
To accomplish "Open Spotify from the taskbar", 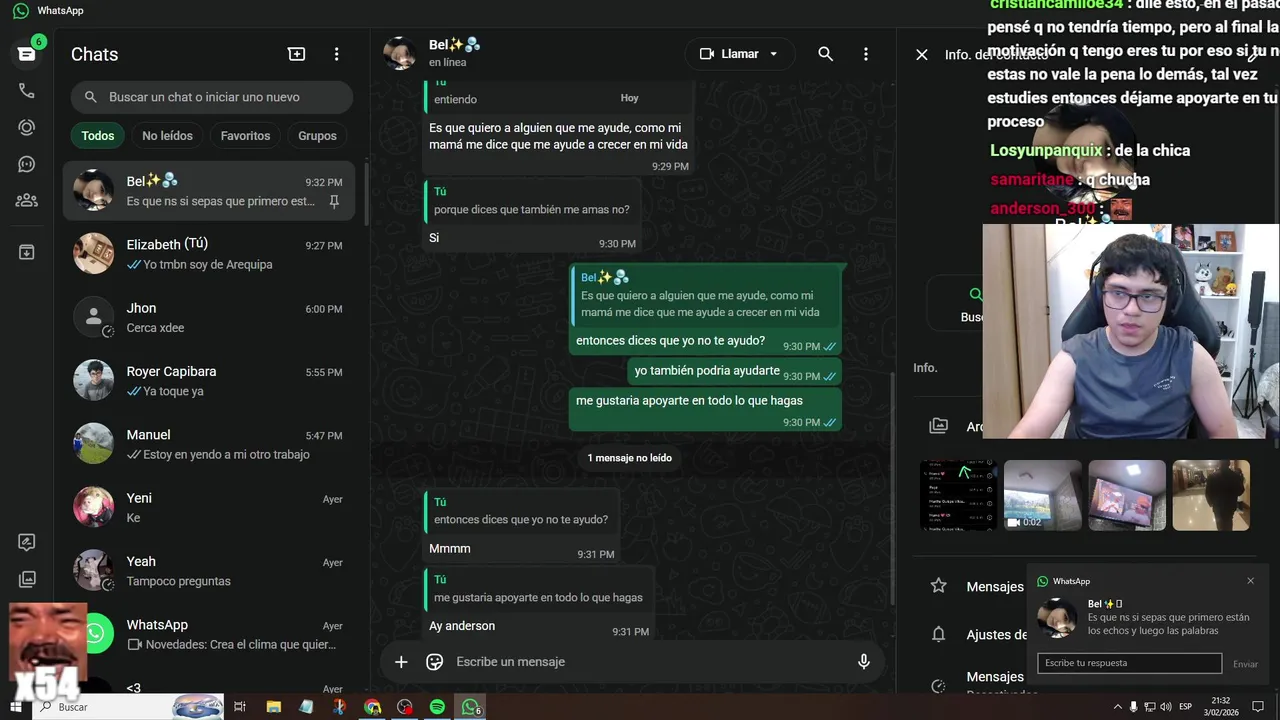I will (437, 707).
